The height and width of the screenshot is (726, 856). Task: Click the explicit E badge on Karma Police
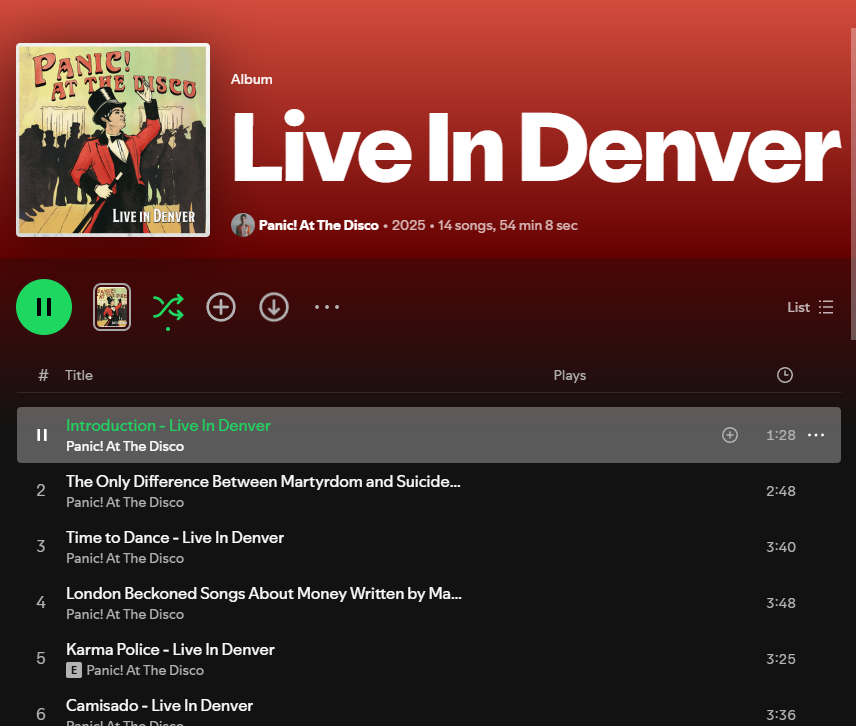coord(74,670)
